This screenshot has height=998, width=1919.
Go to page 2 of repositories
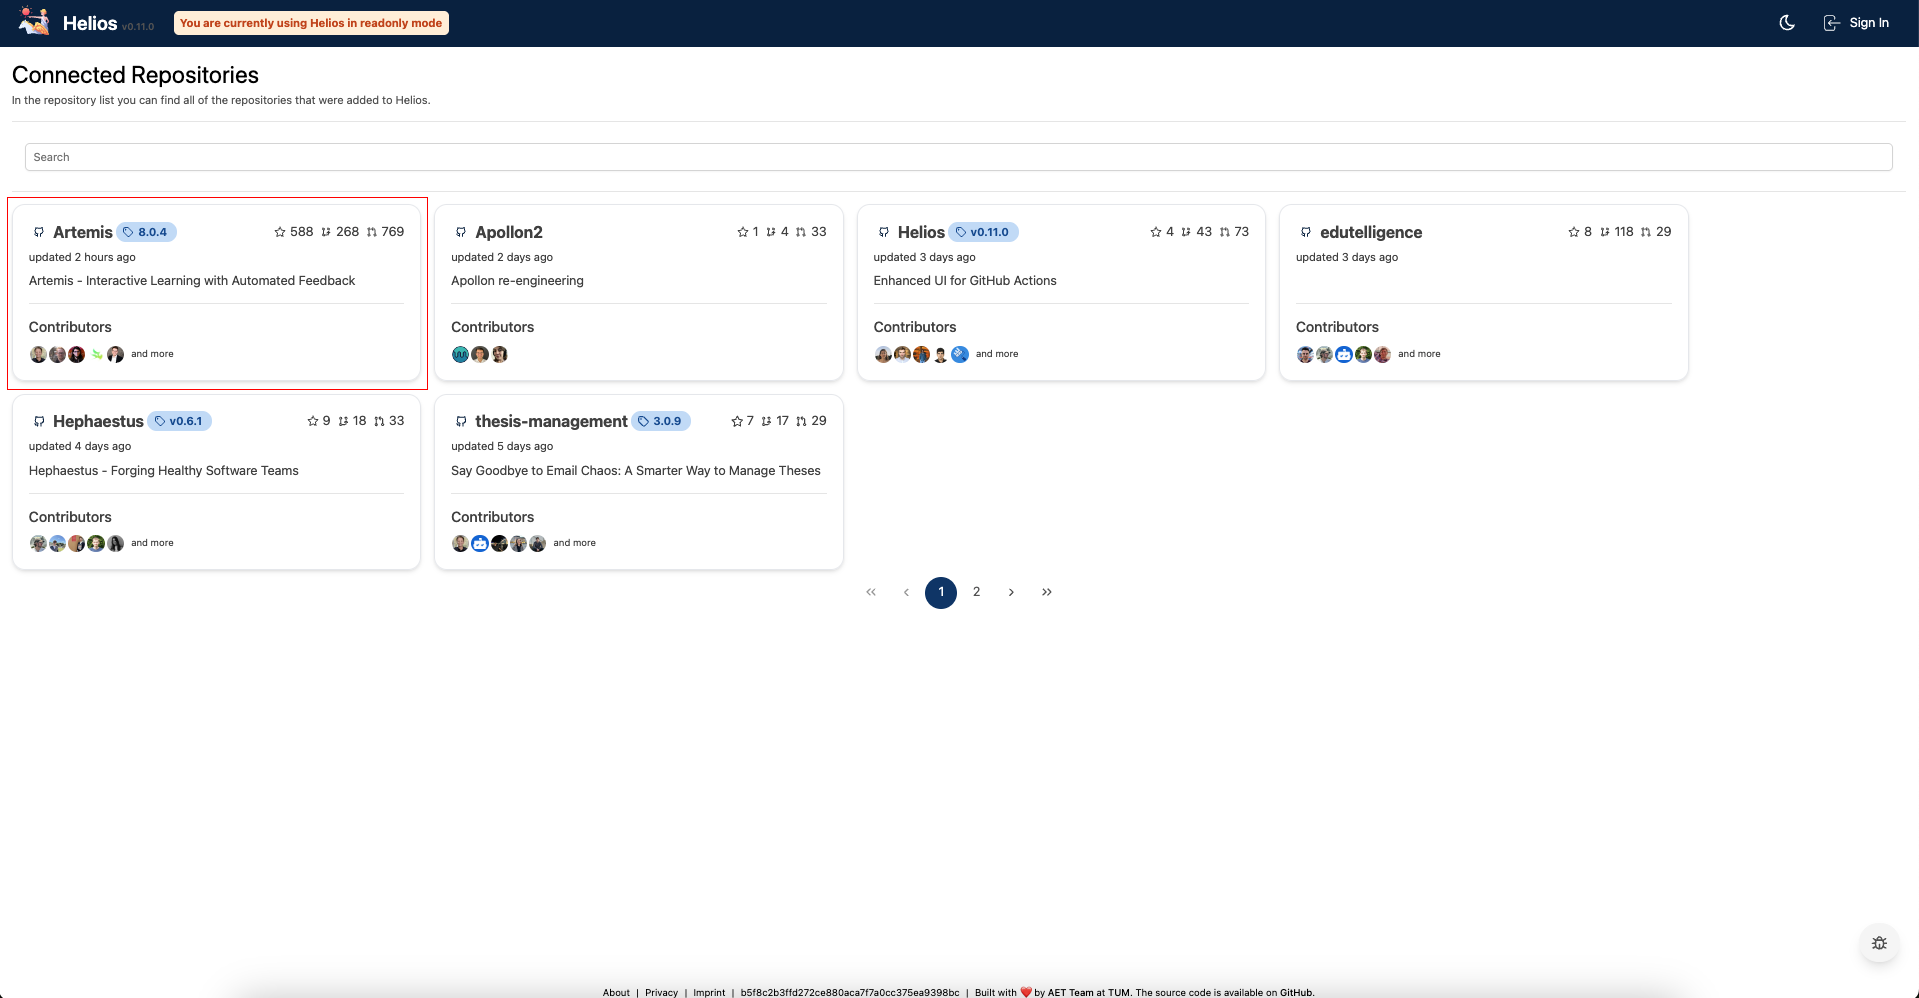(x=976, y=592)
